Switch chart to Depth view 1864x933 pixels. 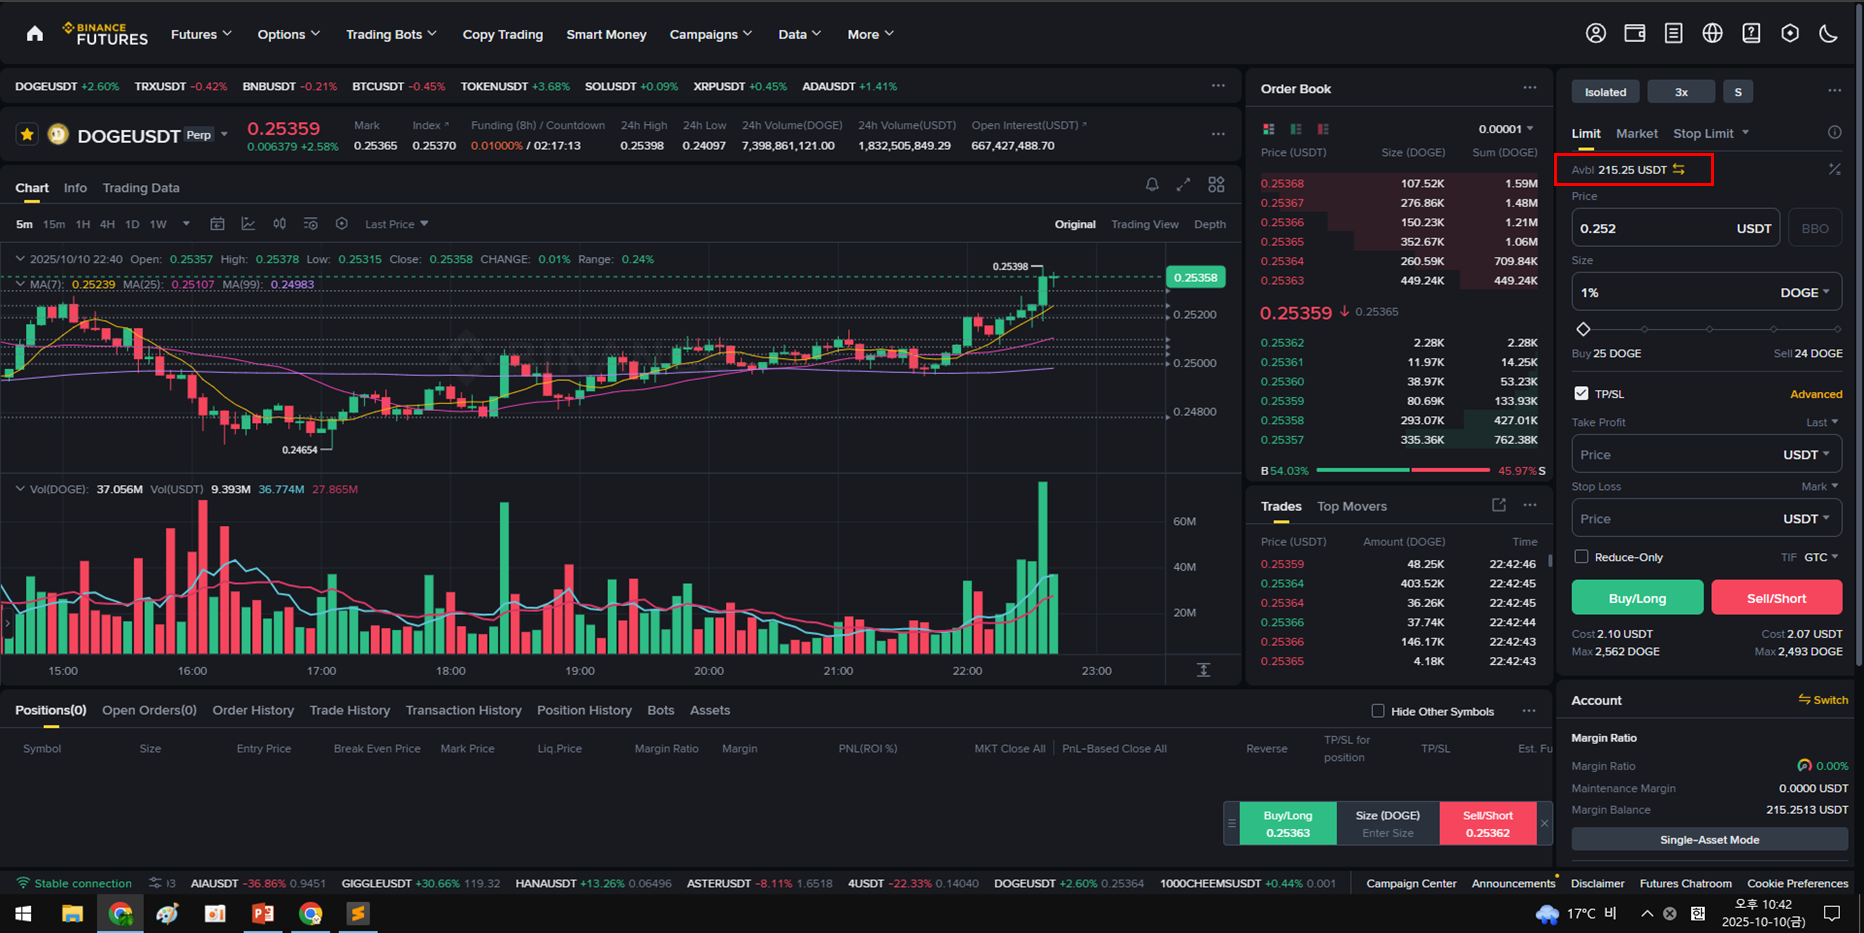(x=1210, y=224)
